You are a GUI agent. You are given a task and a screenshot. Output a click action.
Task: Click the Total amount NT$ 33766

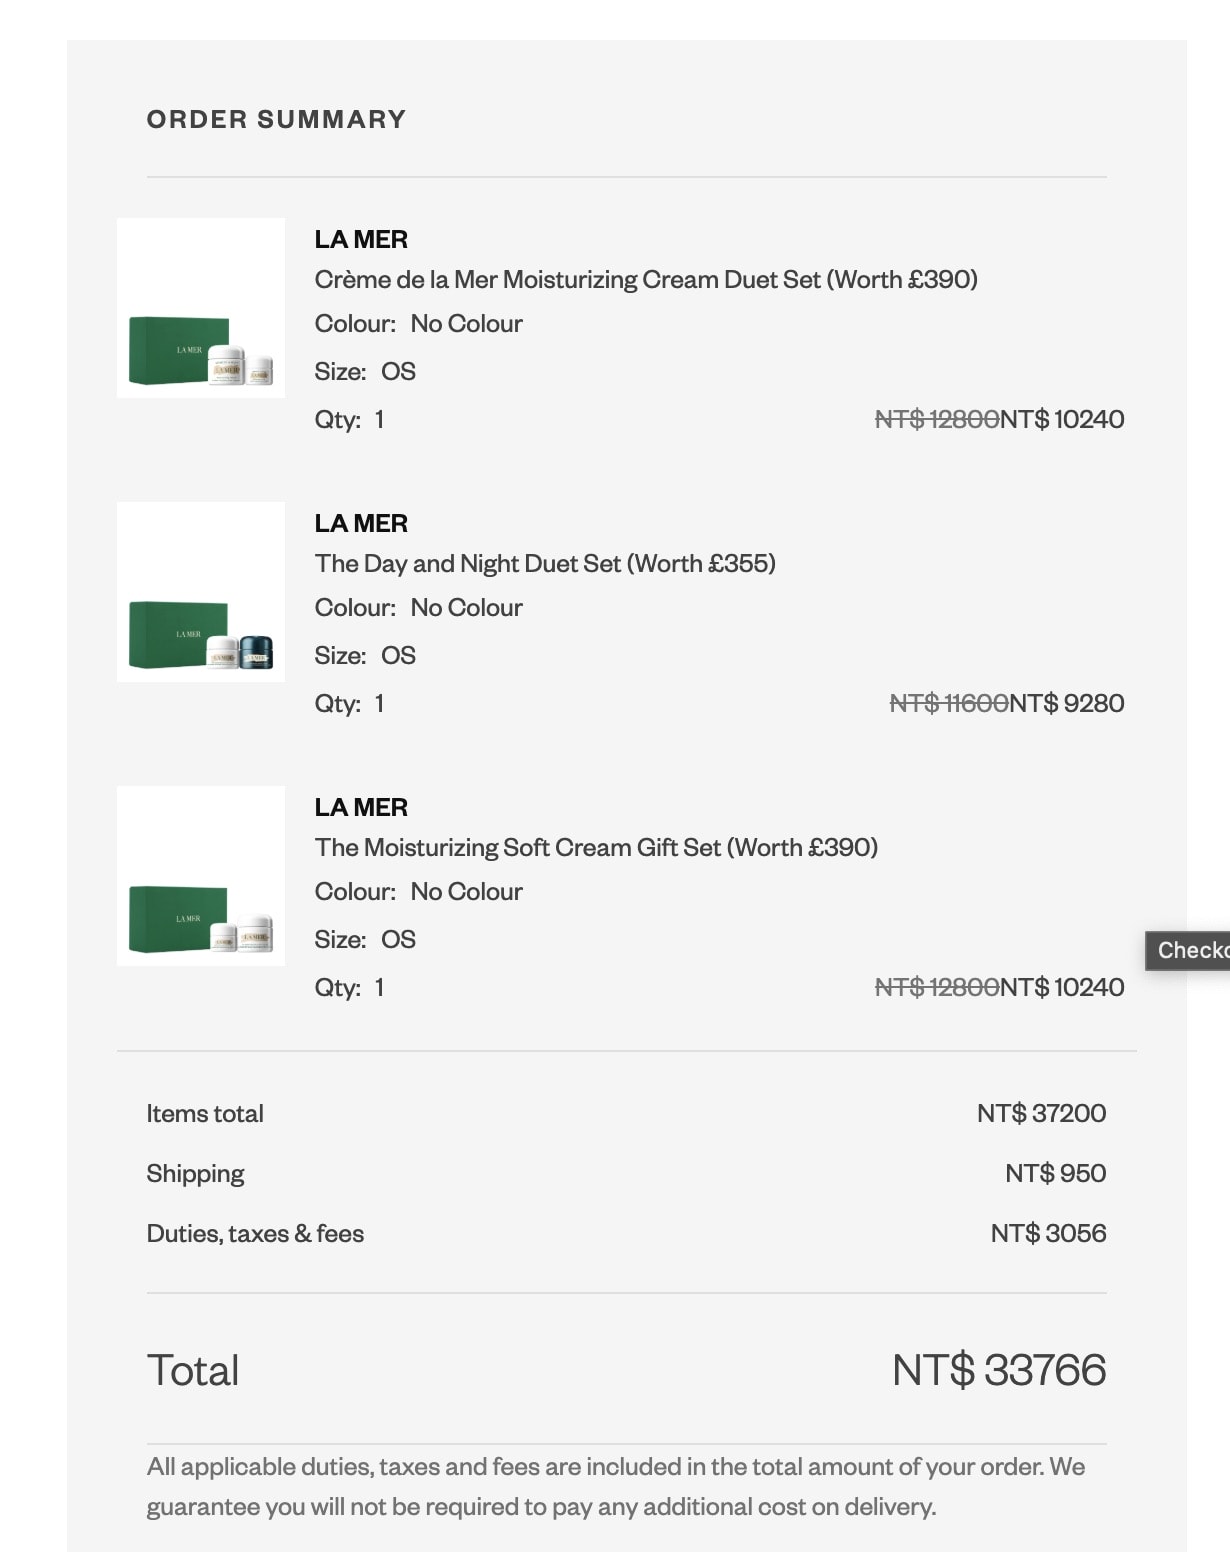pyautogui.click(x=999, y=1370)
